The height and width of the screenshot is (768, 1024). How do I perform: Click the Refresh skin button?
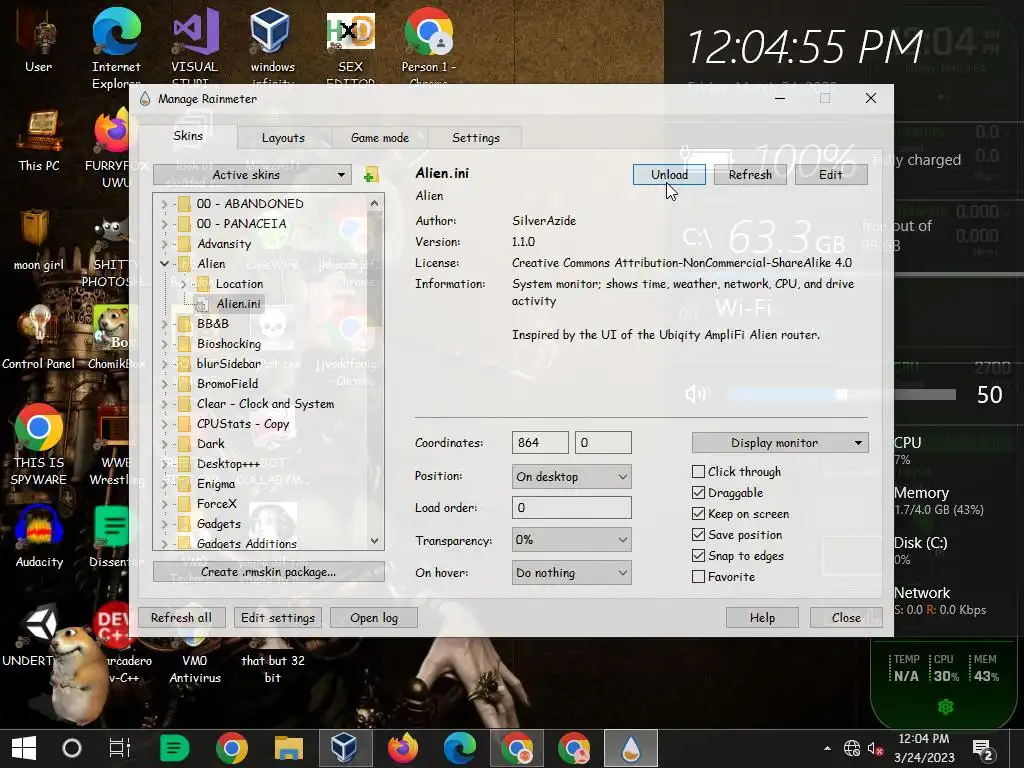pos(750,174)
